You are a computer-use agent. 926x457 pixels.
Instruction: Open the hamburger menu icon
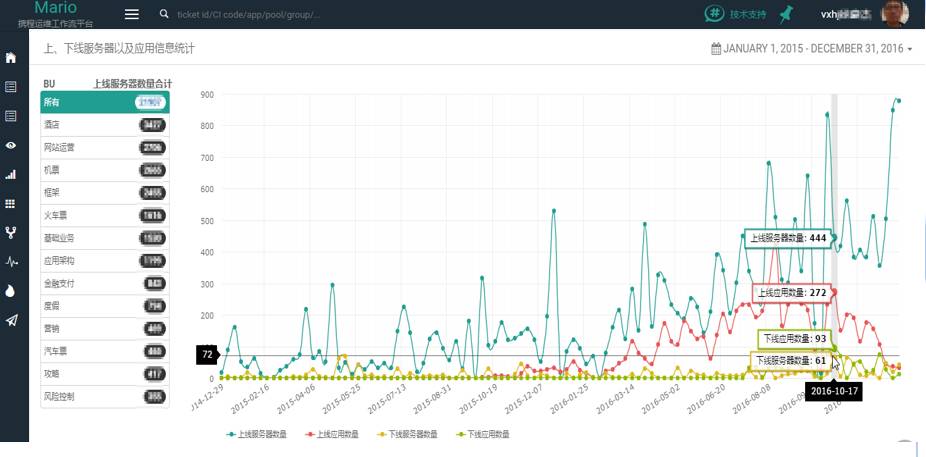[x=132, y=14]
